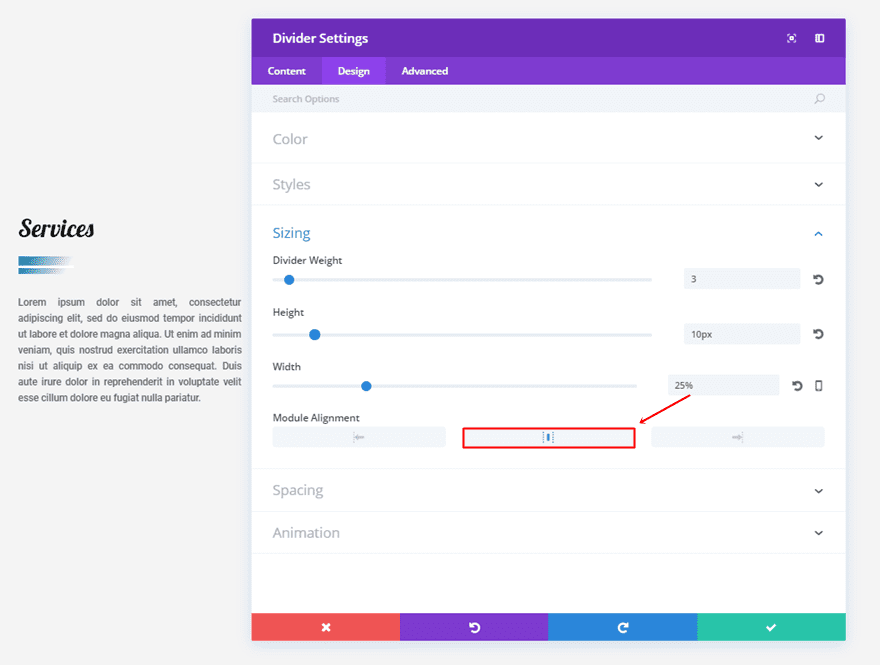Undo the last change

click(x=474, y=627)
